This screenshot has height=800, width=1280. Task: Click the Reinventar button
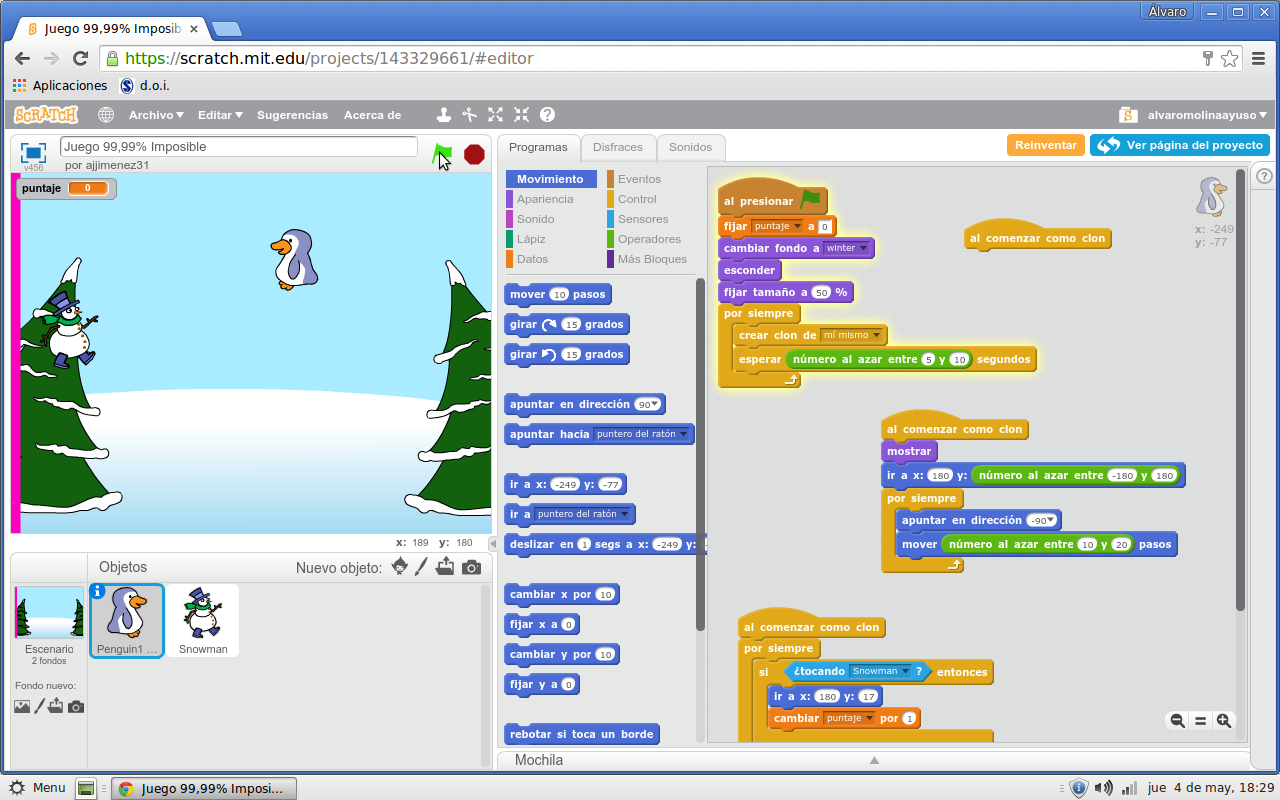1045,144
